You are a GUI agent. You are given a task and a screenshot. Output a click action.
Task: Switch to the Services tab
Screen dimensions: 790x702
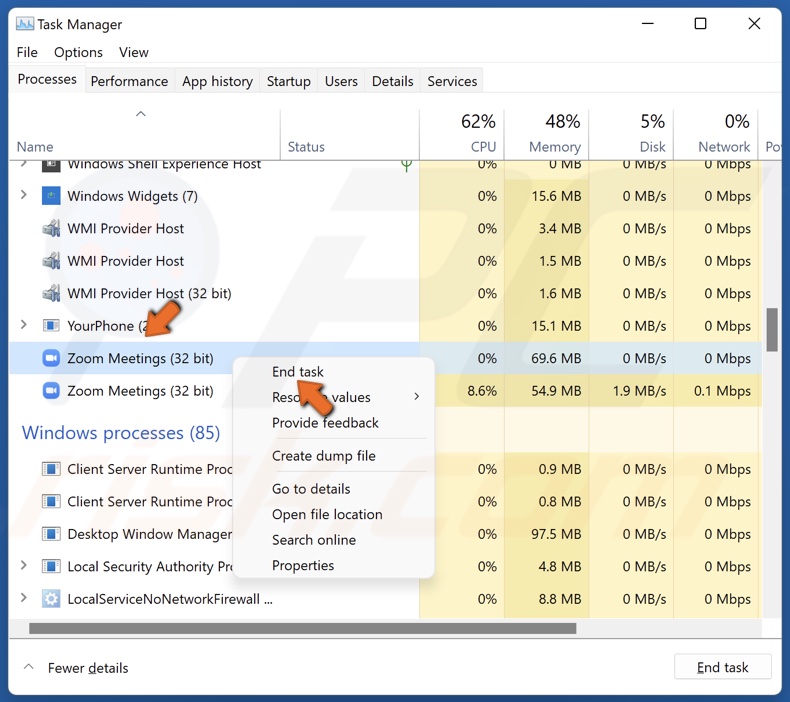[x=452, y=81]
